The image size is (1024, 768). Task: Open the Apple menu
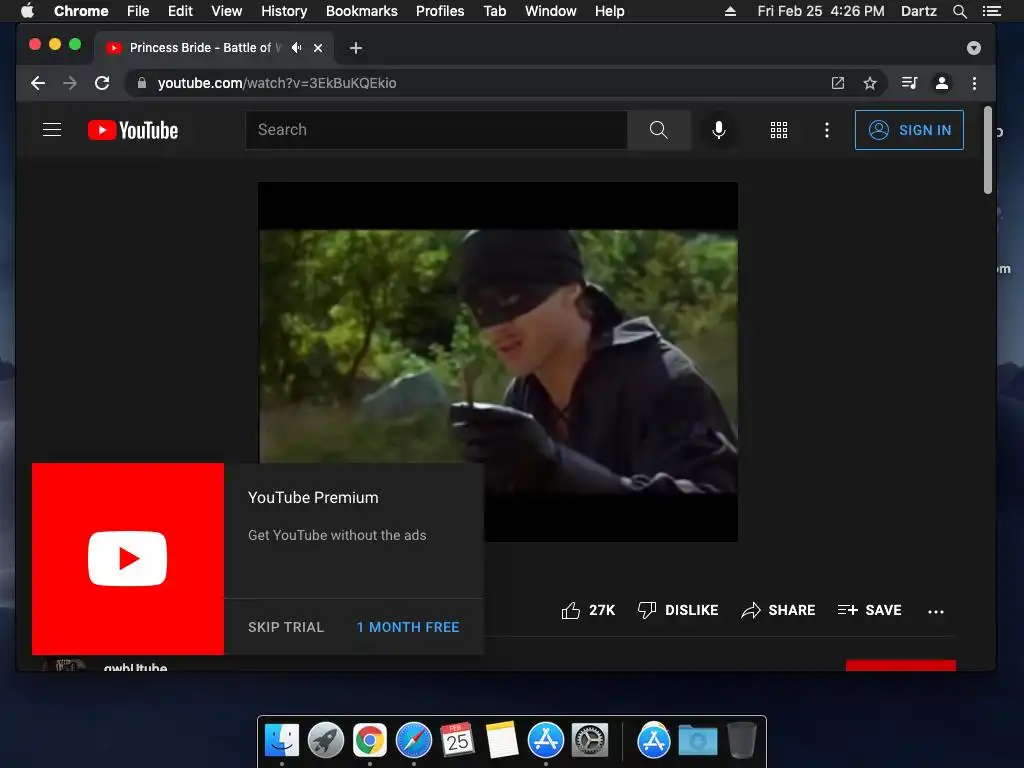[x=27, y=11]
